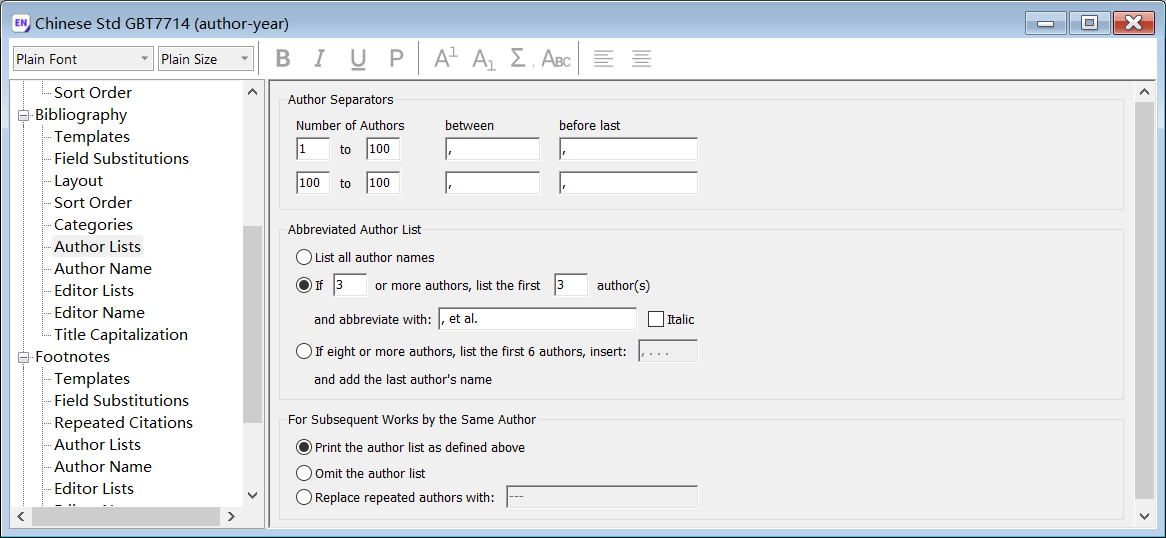
Task: Toggle Italic formatting icon
Action: click(320, 59)
